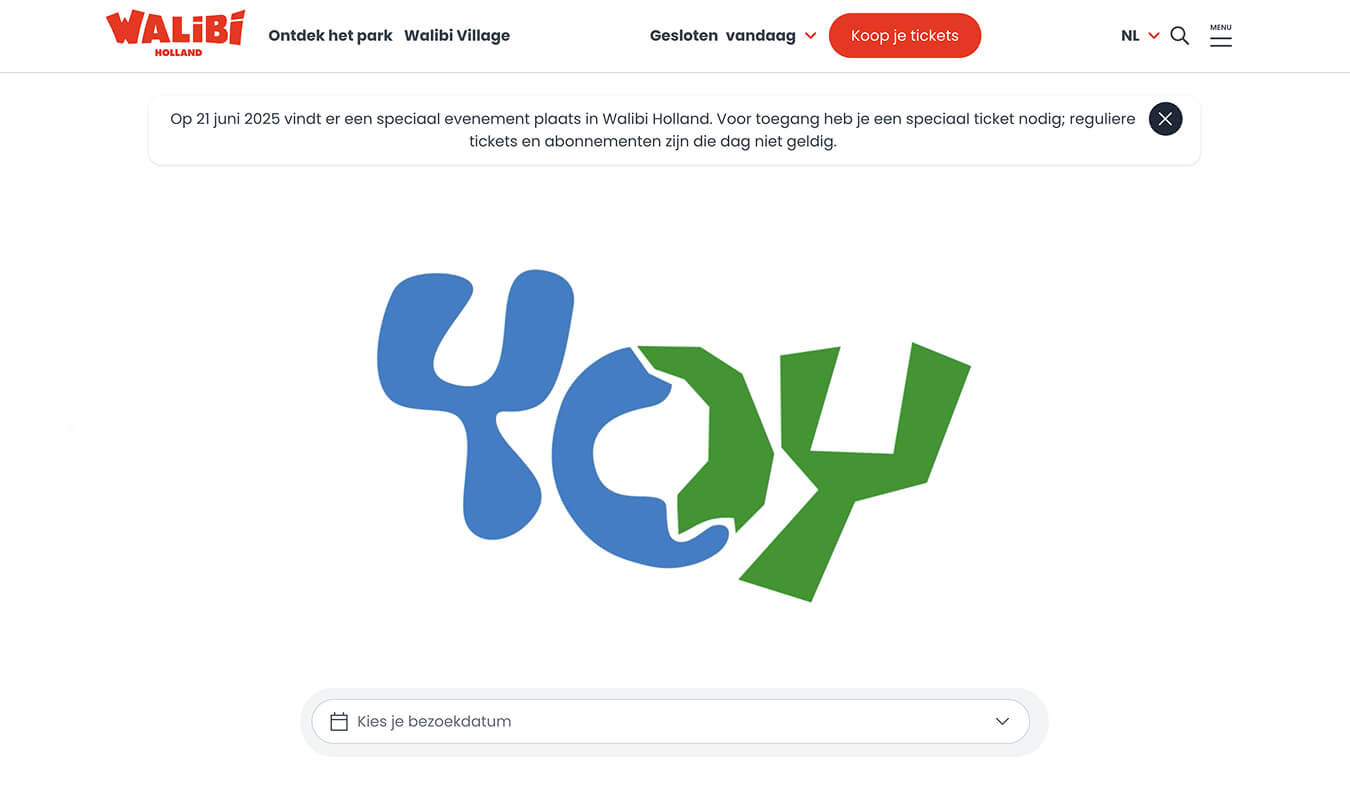Open the Kies je bezoekdatum dropdown
Viewport: 1350px width, 800px height.
point(670,721)
